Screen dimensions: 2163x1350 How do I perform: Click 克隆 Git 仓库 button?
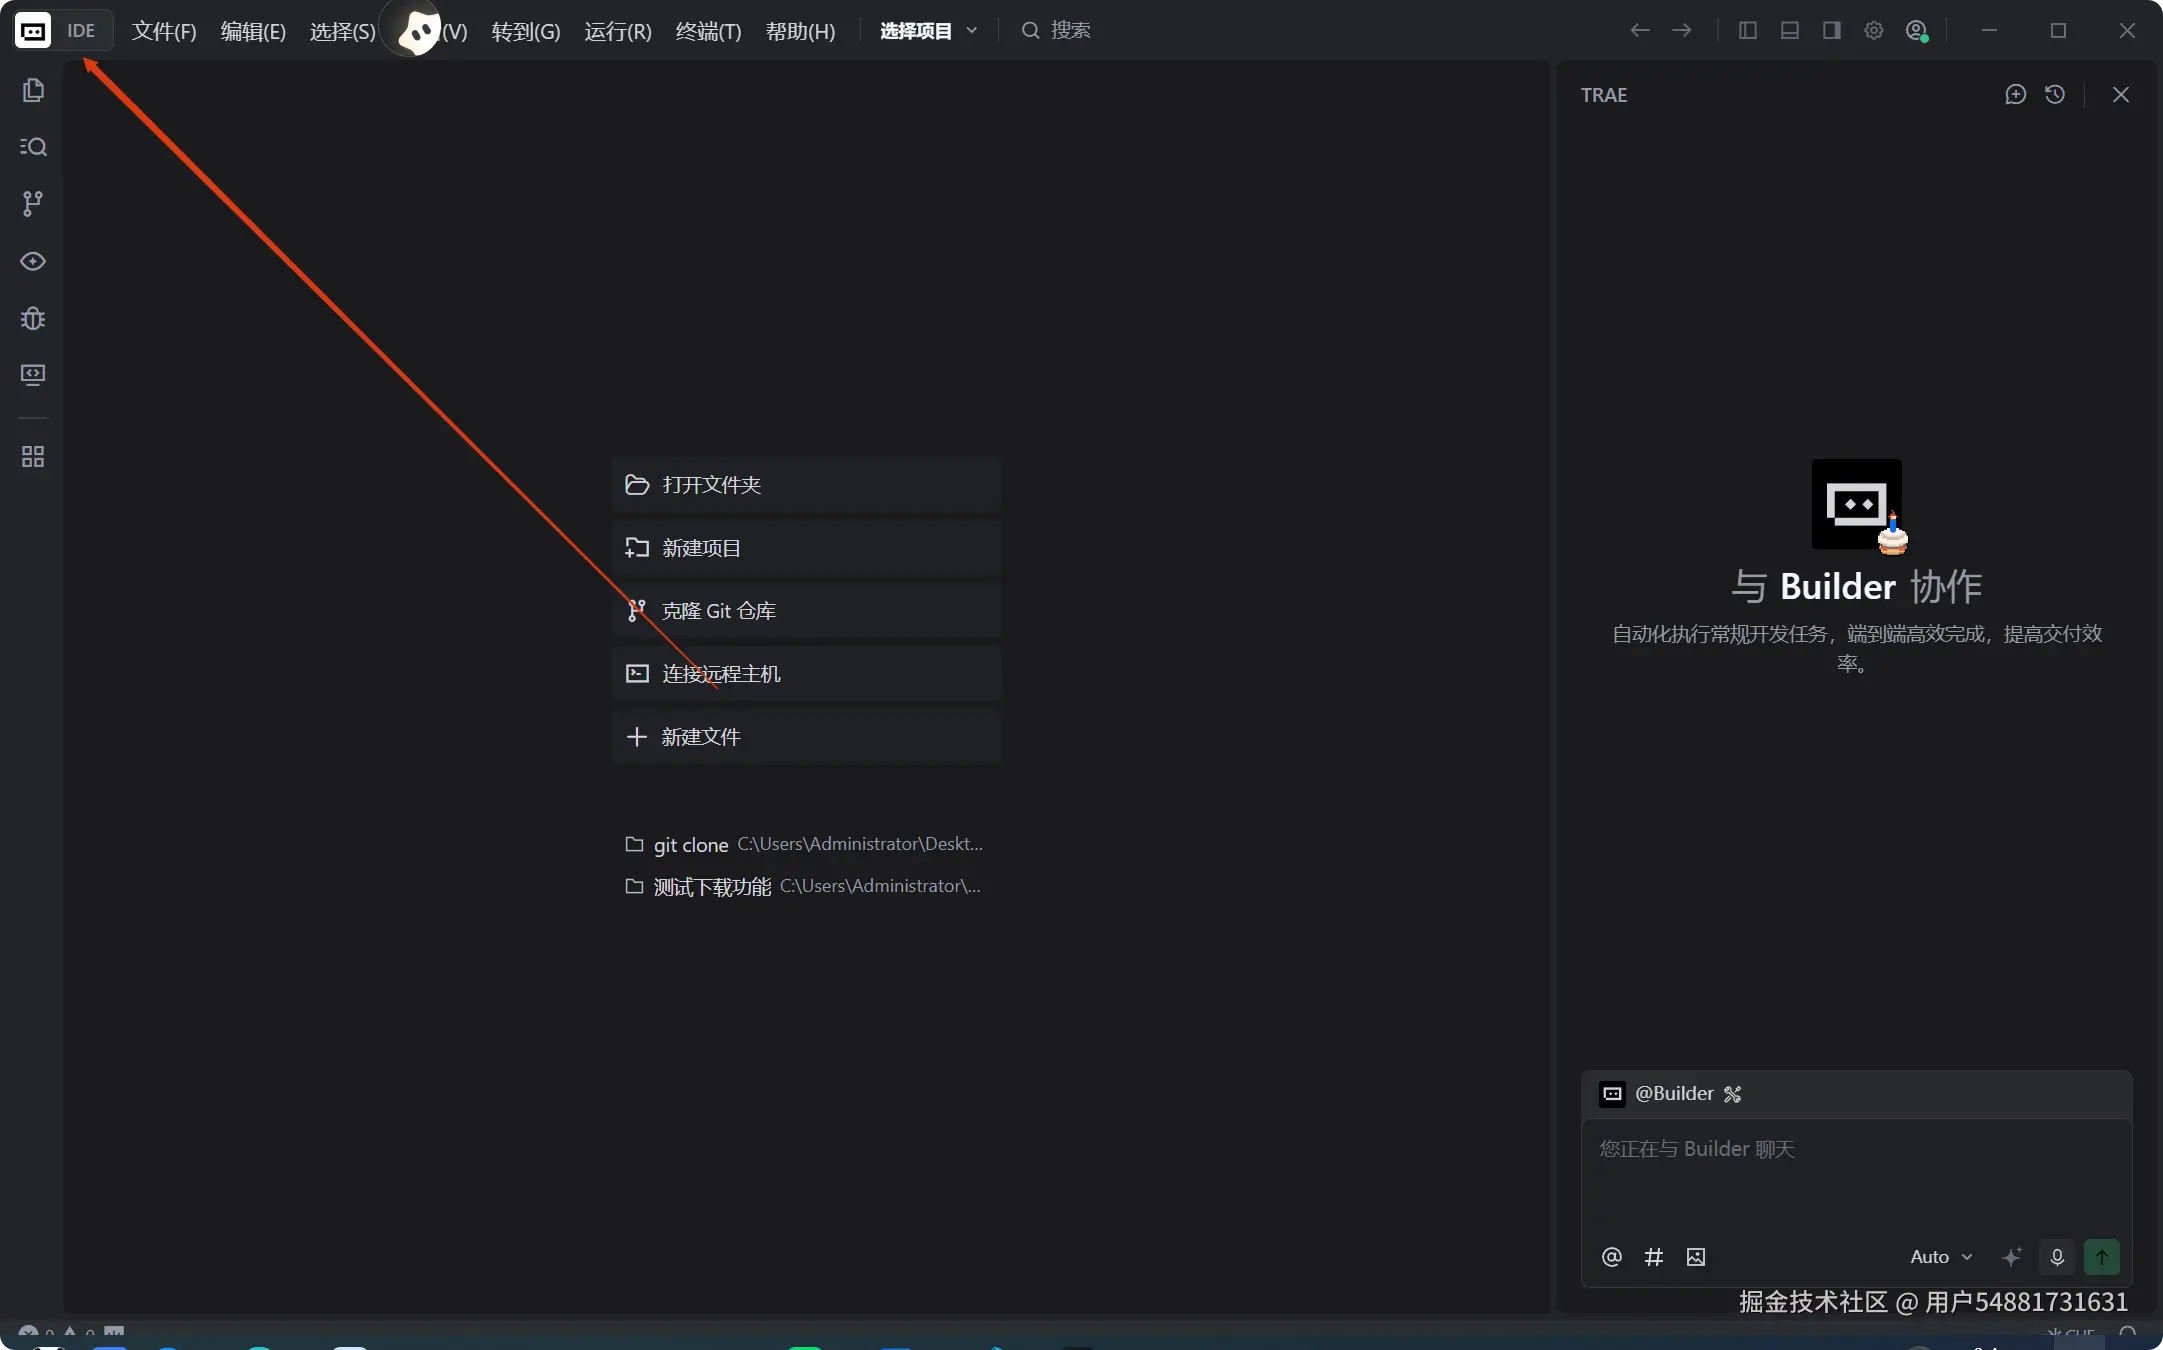[x=806, y=611]
